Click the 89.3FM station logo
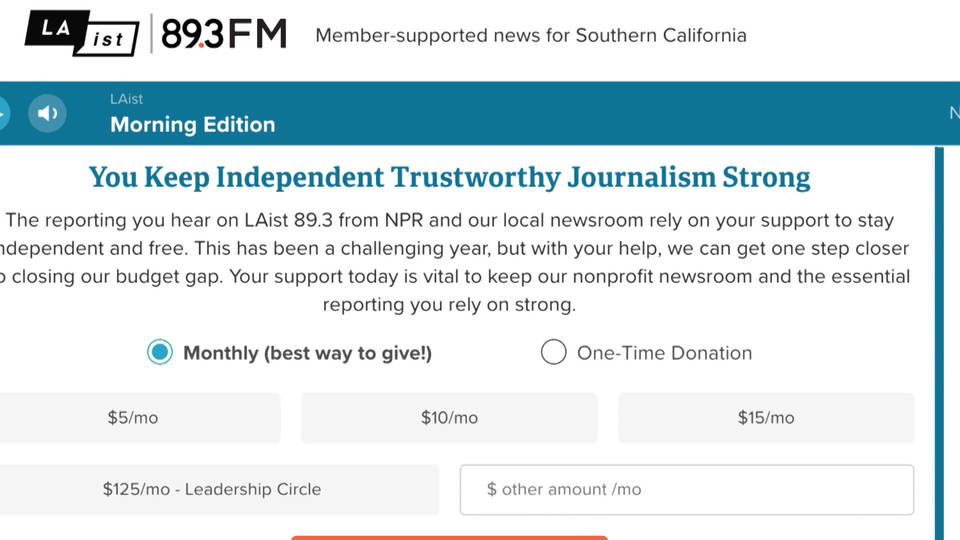Screen dimensions: 960x540 (x=223, y=34)
